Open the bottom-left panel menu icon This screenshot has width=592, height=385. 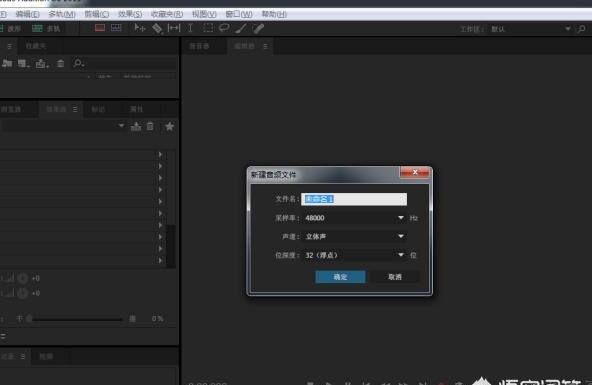click(x=23, y=356)
